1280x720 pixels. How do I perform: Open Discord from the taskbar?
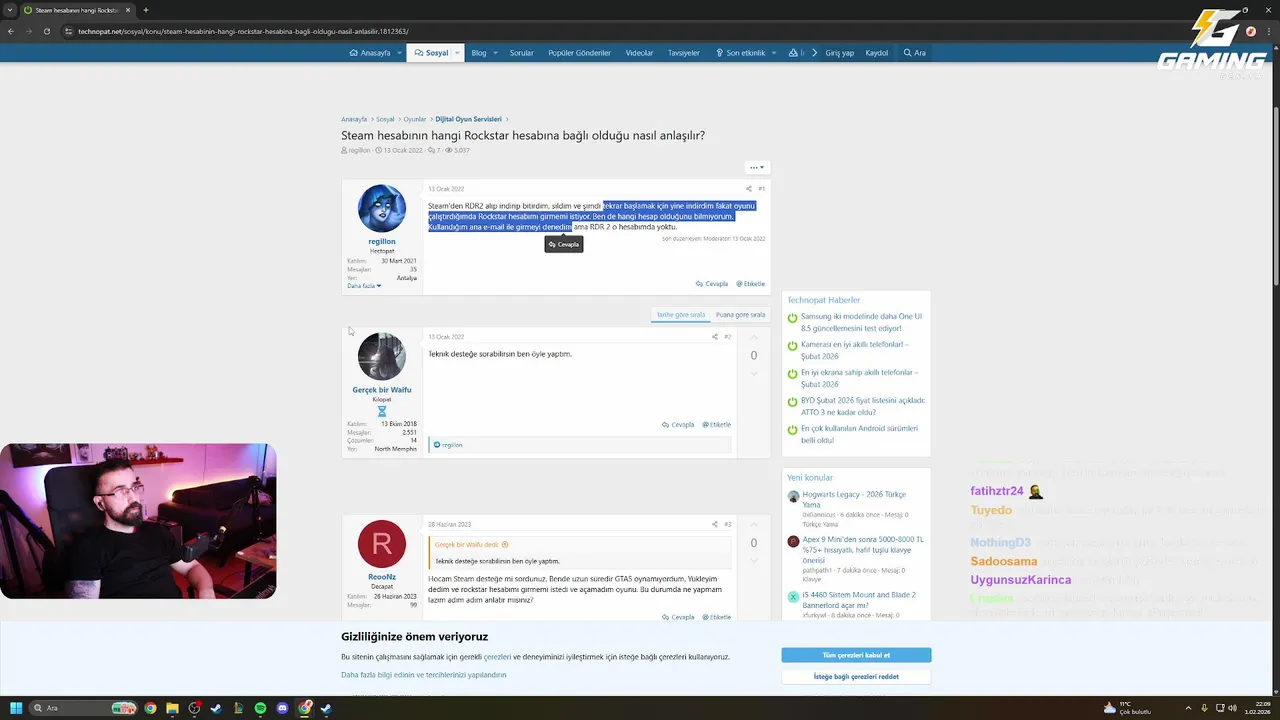click(x=282, y=708)
